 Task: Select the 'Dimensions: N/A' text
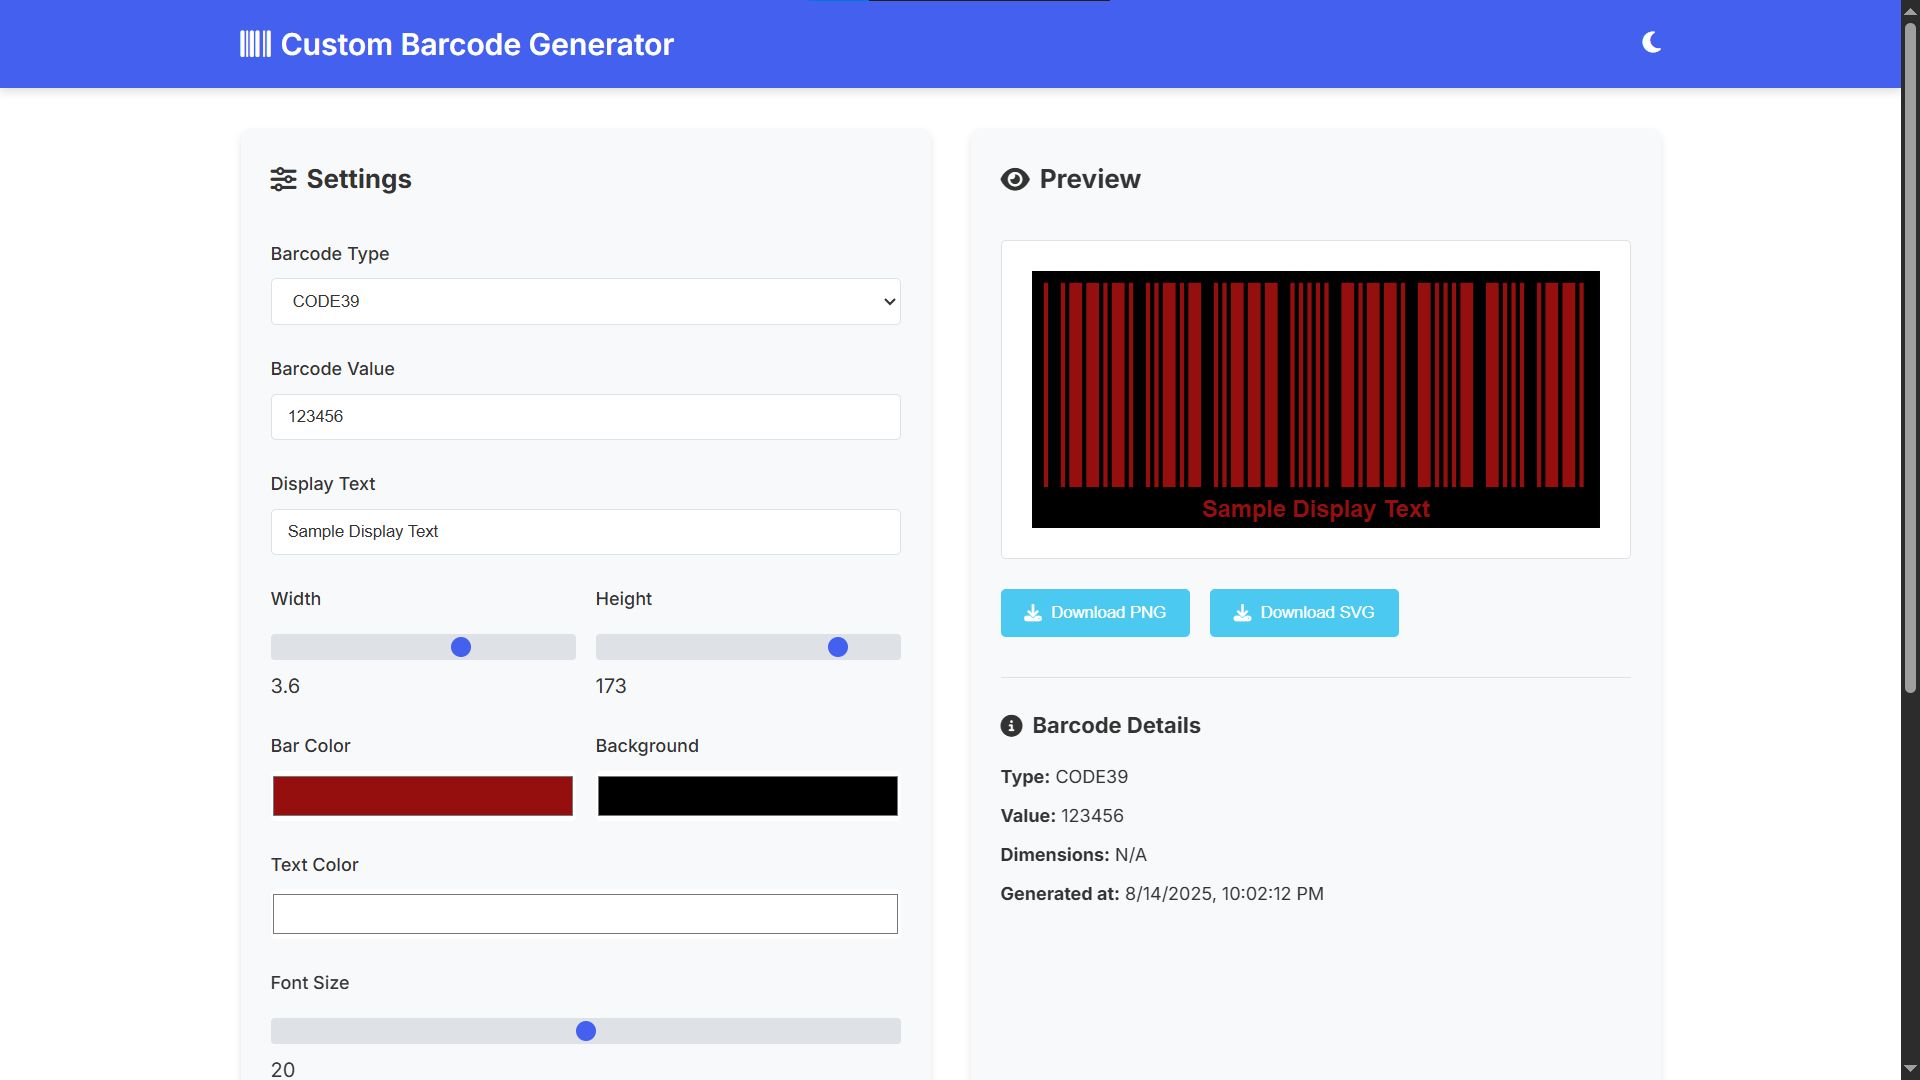point(1073,855)
